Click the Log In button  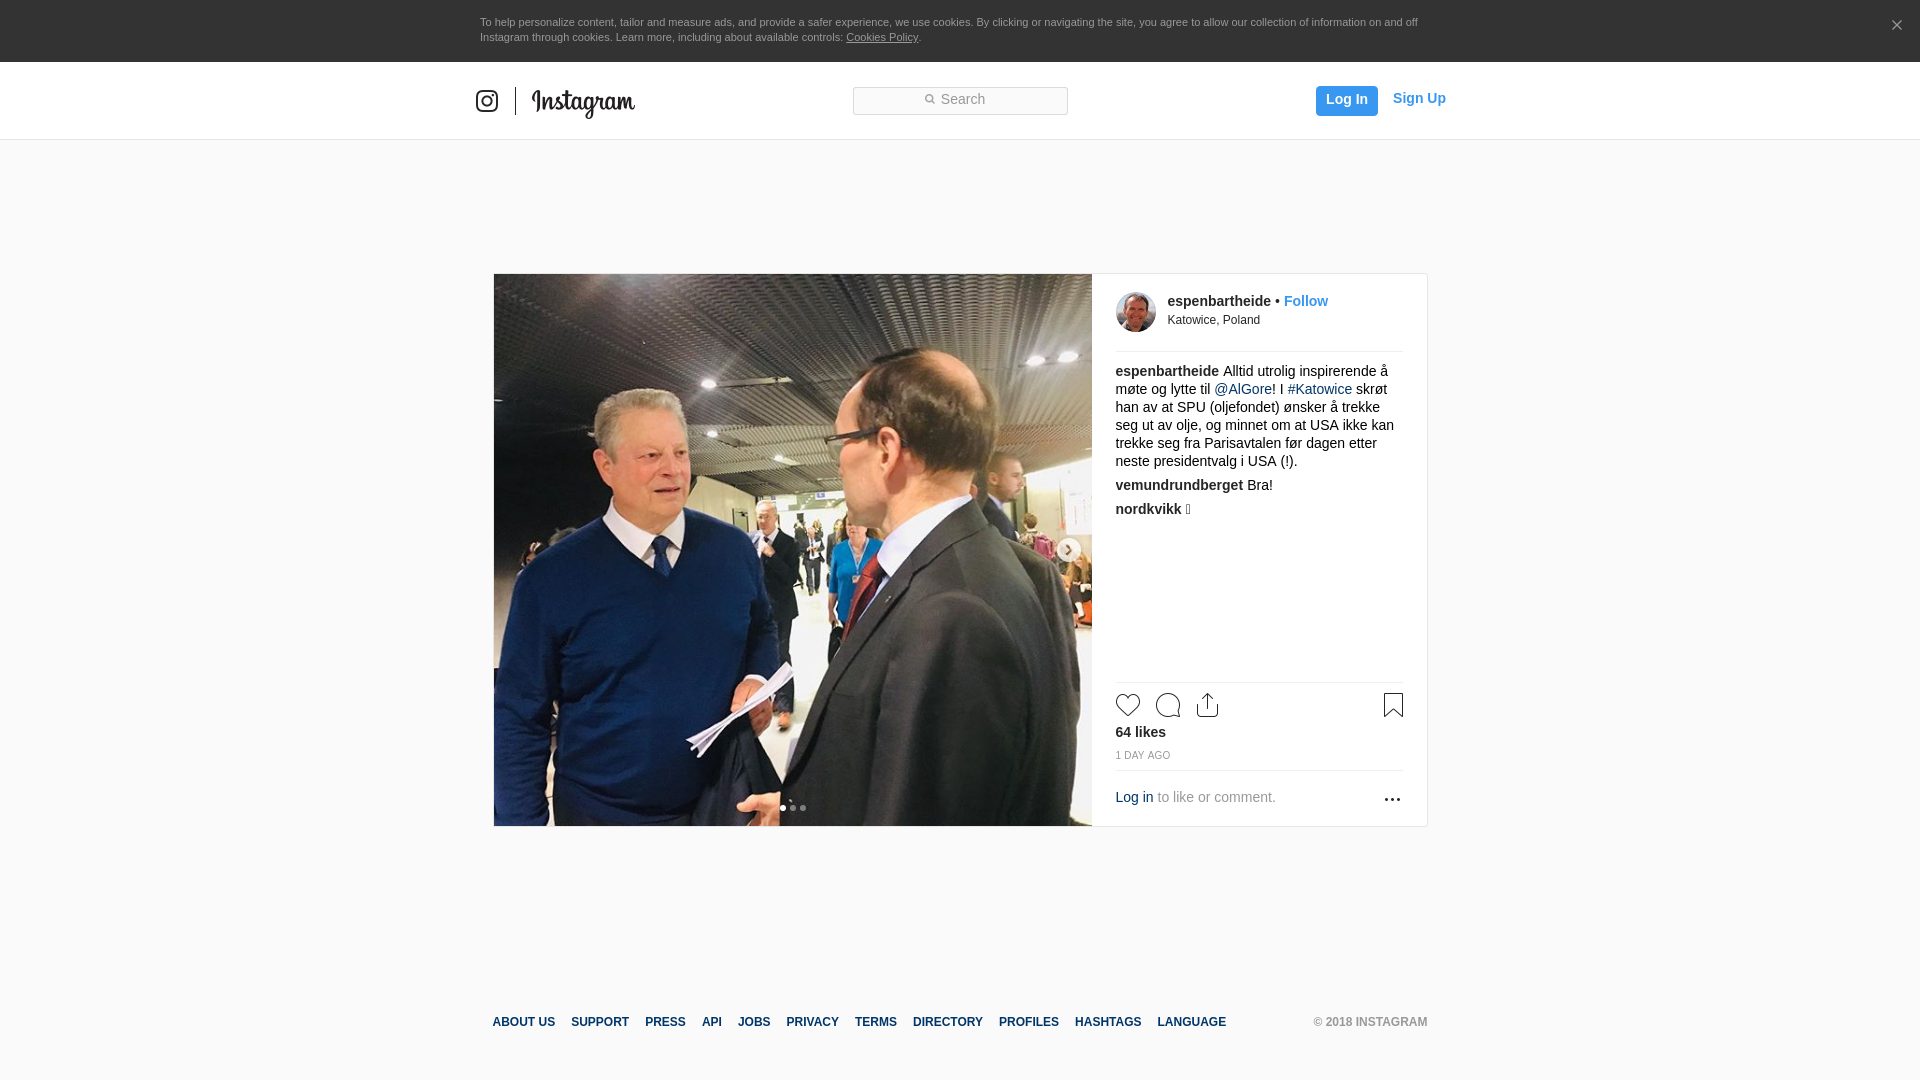(x=1347, y=101)
